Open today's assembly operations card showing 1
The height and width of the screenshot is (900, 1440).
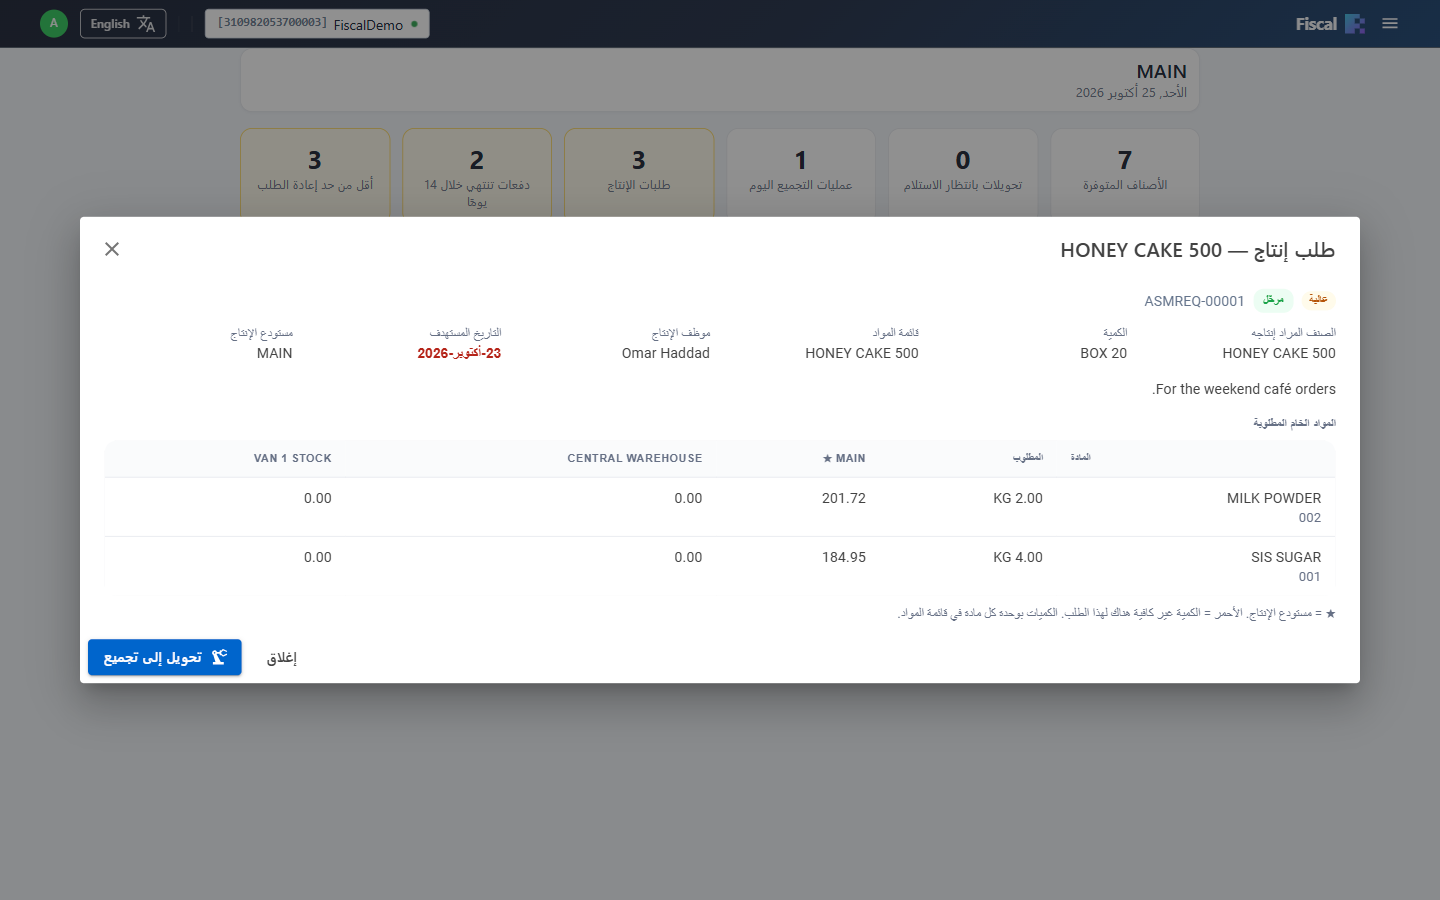(801, 172)
